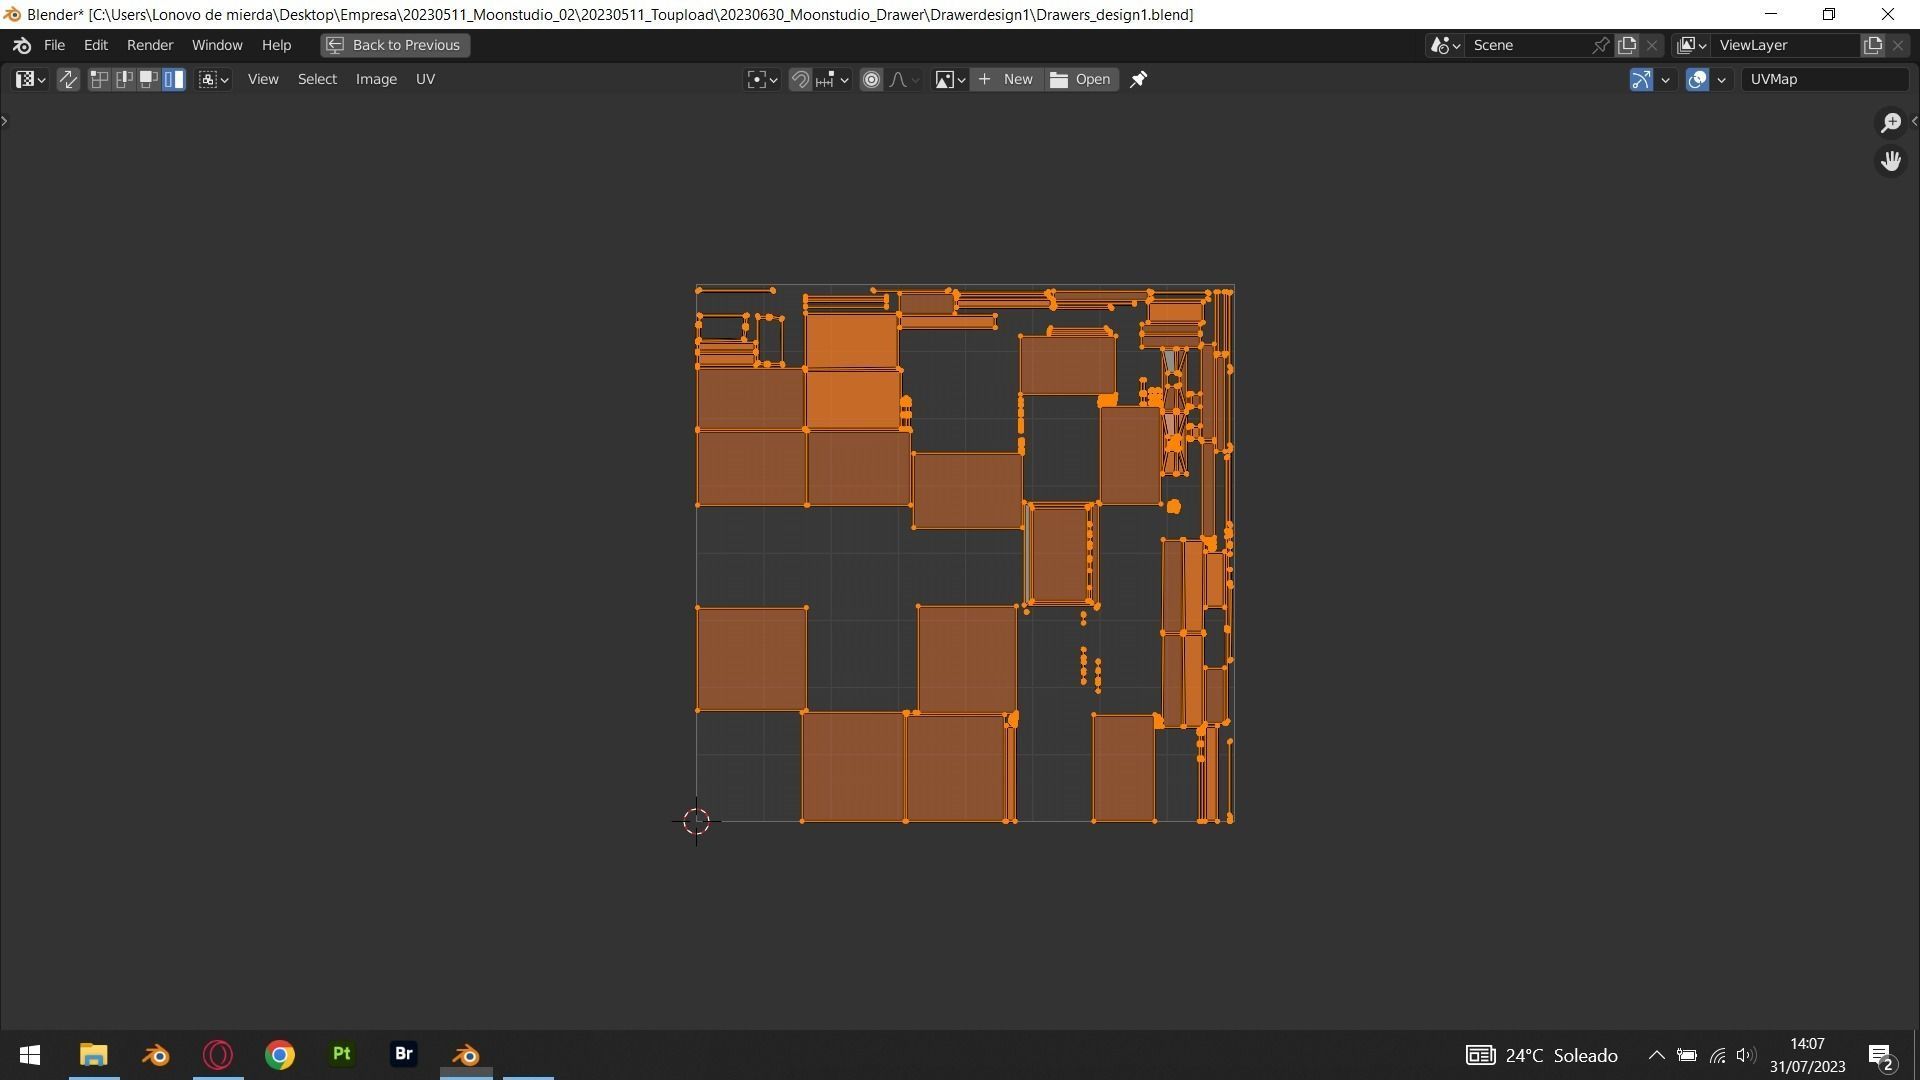1920x1080 pixels.
Task: Open the pivot point dropdown
Action: [762, 79]
